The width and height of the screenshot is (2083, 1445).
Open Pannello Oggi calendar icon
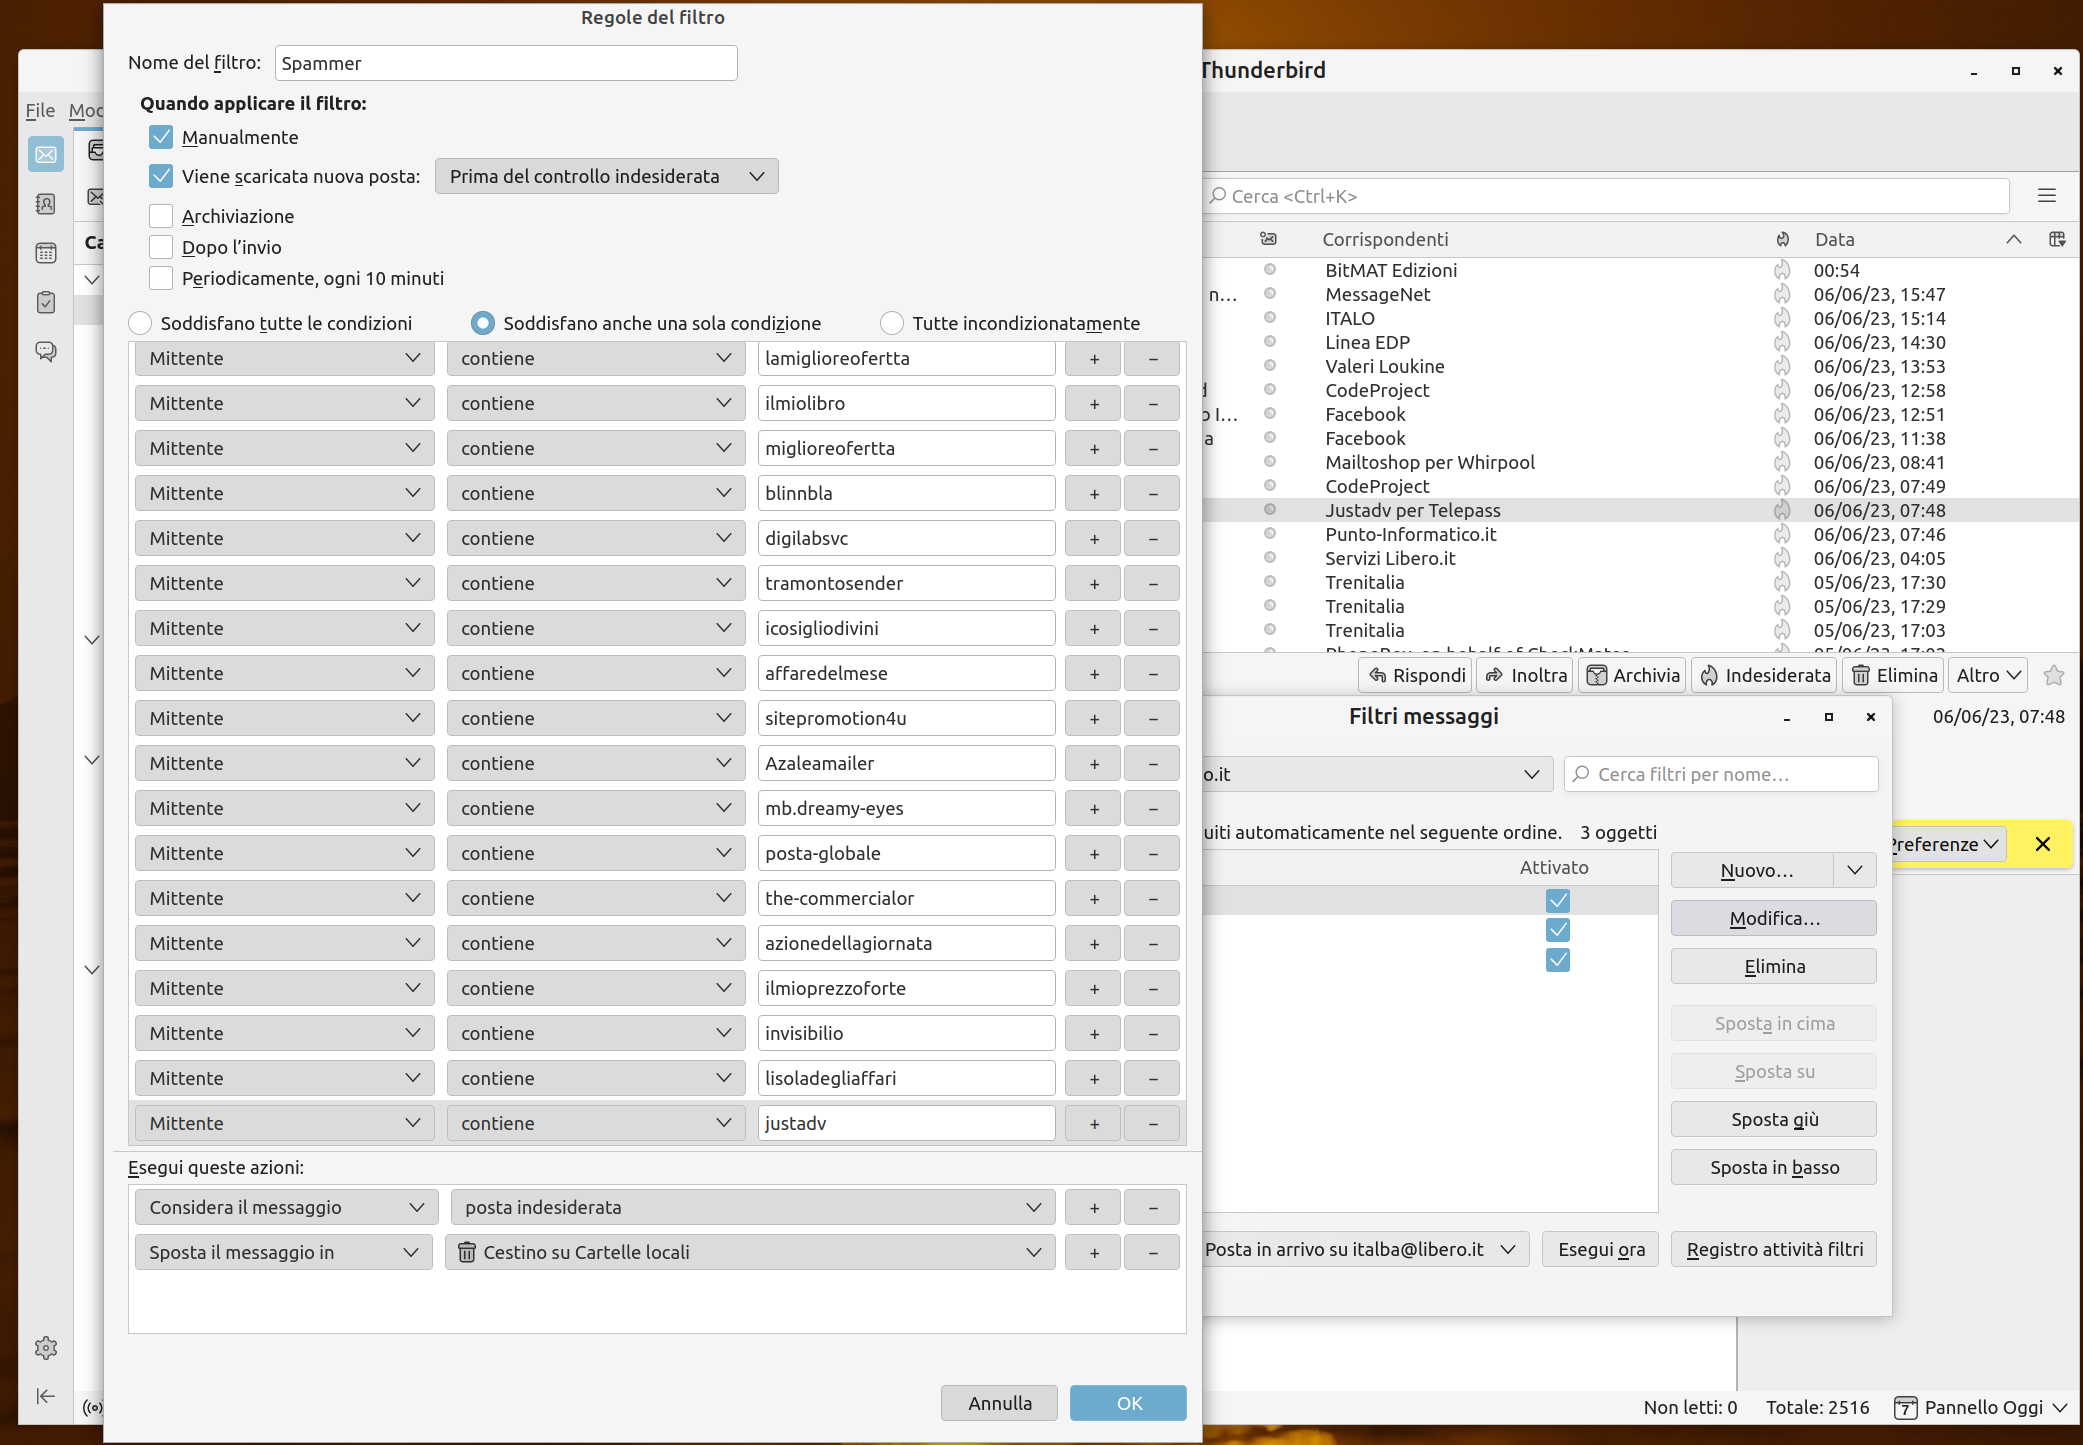point(1906,1408)
